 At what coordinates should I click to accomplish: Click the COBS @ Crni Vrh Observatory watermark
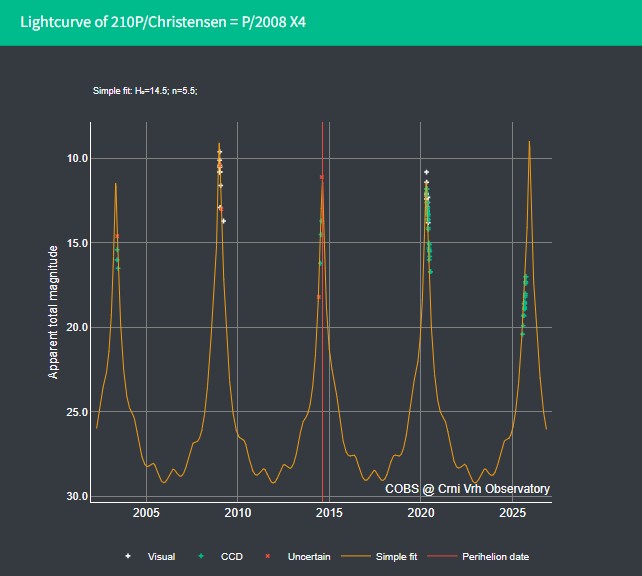tap(467, 489)
